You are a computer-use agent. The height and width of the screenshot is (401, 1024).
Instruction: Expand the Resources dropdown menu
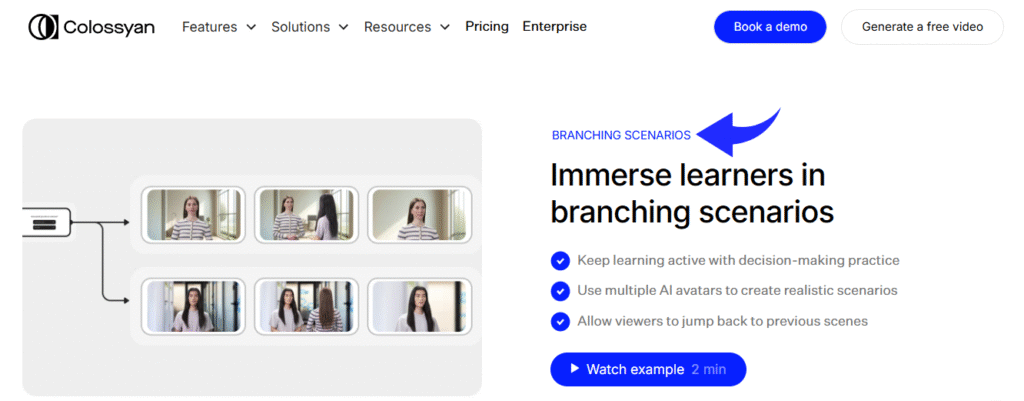(x=406, y=27)
